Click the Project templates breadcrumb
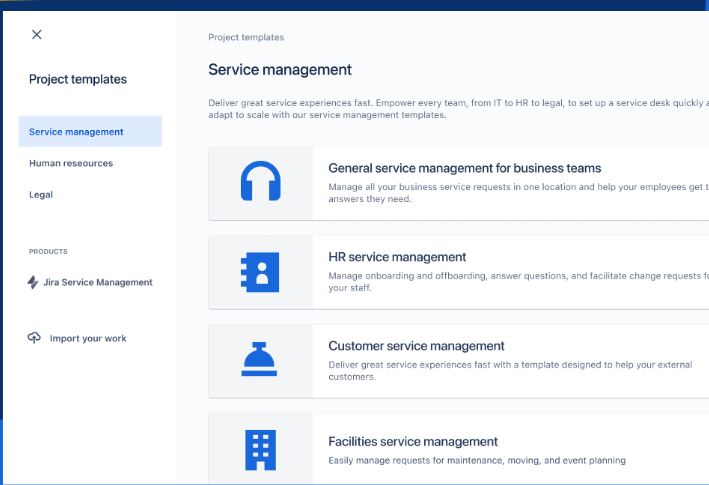This screenshot has width=709, height=485. pos(246,37)
